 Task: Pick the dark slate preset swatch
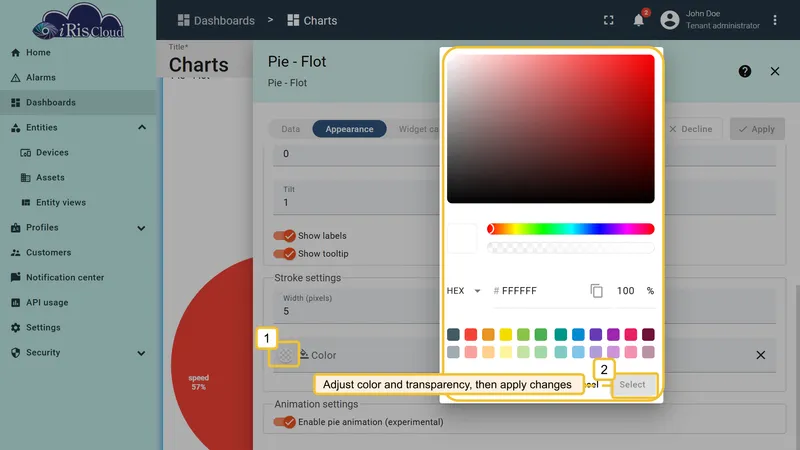(x=453, y=335)
